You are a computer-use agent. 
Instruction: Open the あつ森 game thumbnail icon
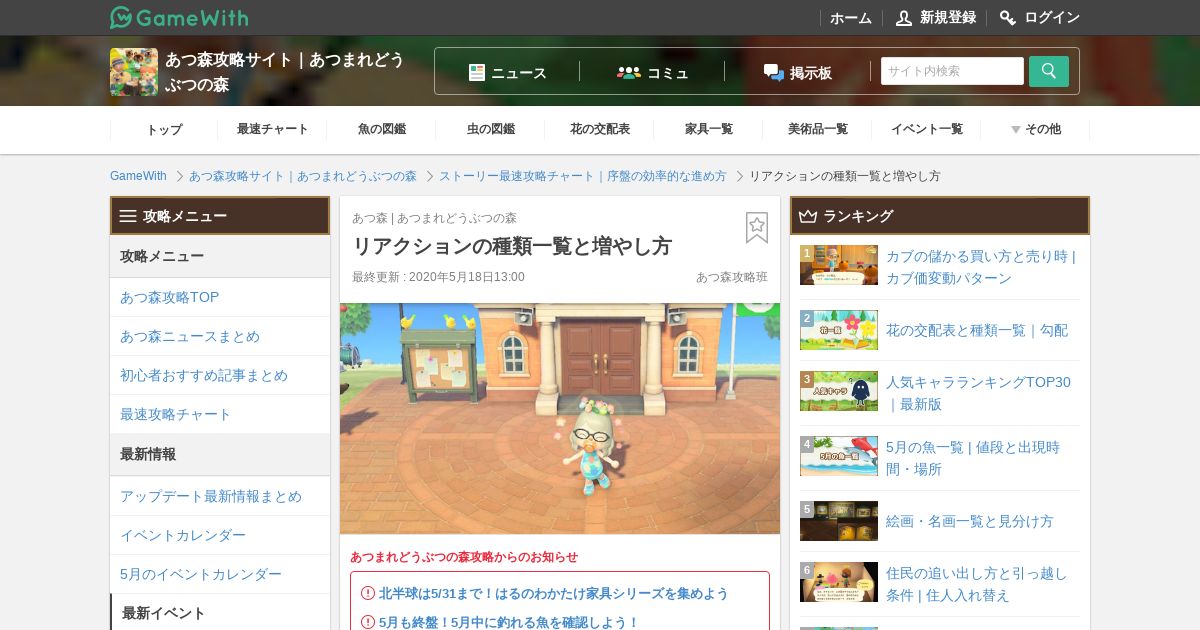pos(134,72)
